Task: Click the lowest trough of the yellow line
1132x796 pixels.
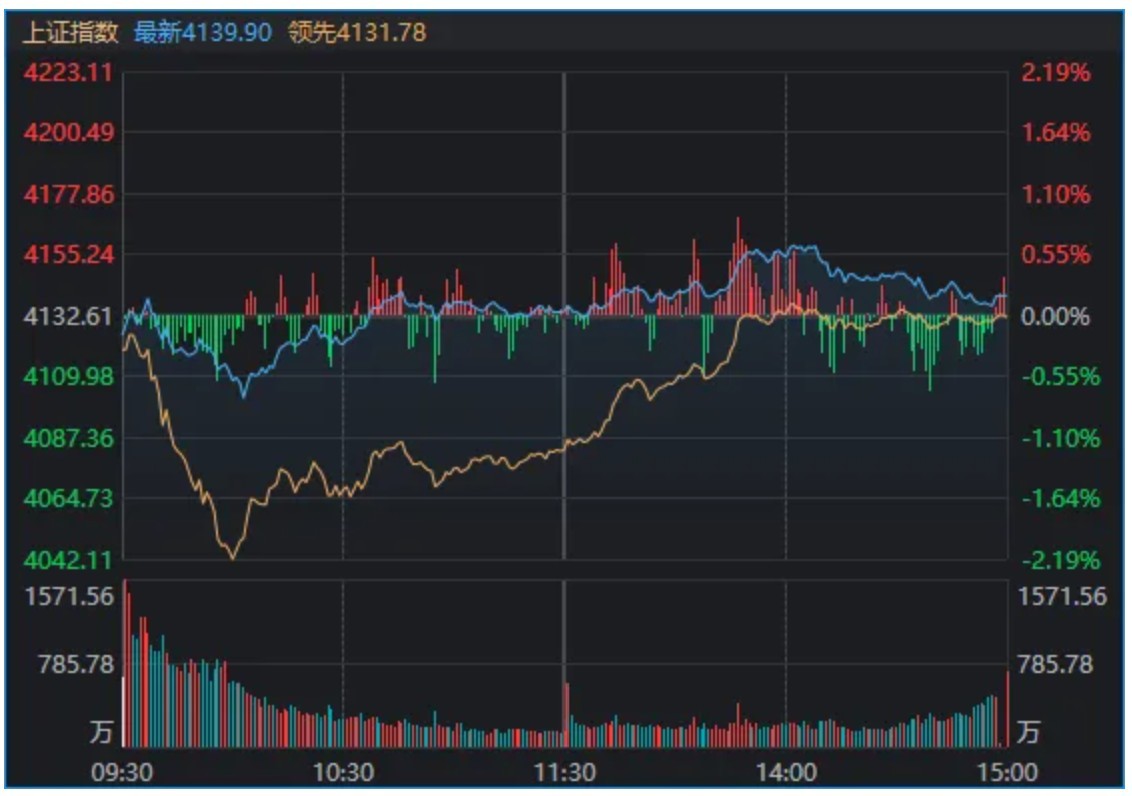Action: click(x=232, y=556)
